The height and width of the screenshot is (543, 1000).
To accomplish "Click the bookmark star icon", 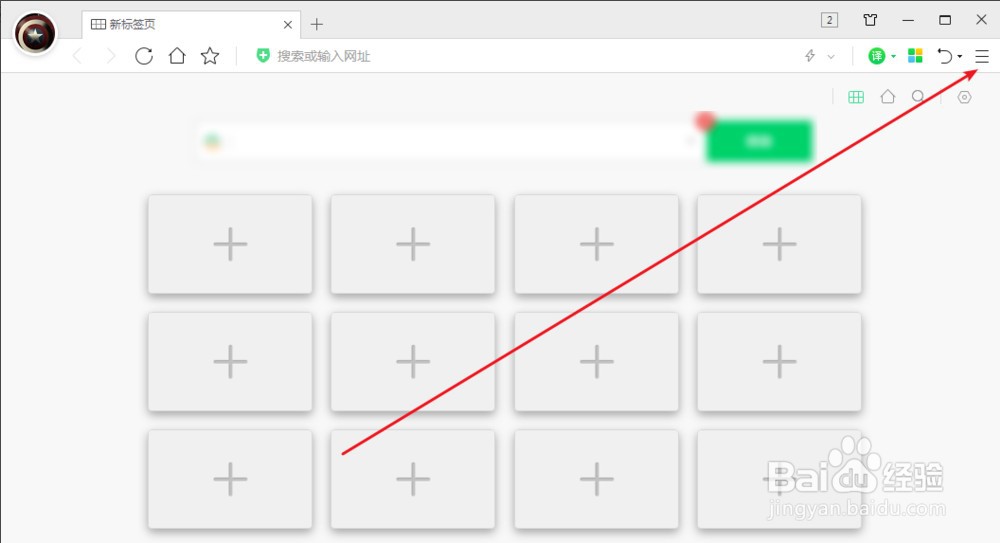I will [210, 56].
